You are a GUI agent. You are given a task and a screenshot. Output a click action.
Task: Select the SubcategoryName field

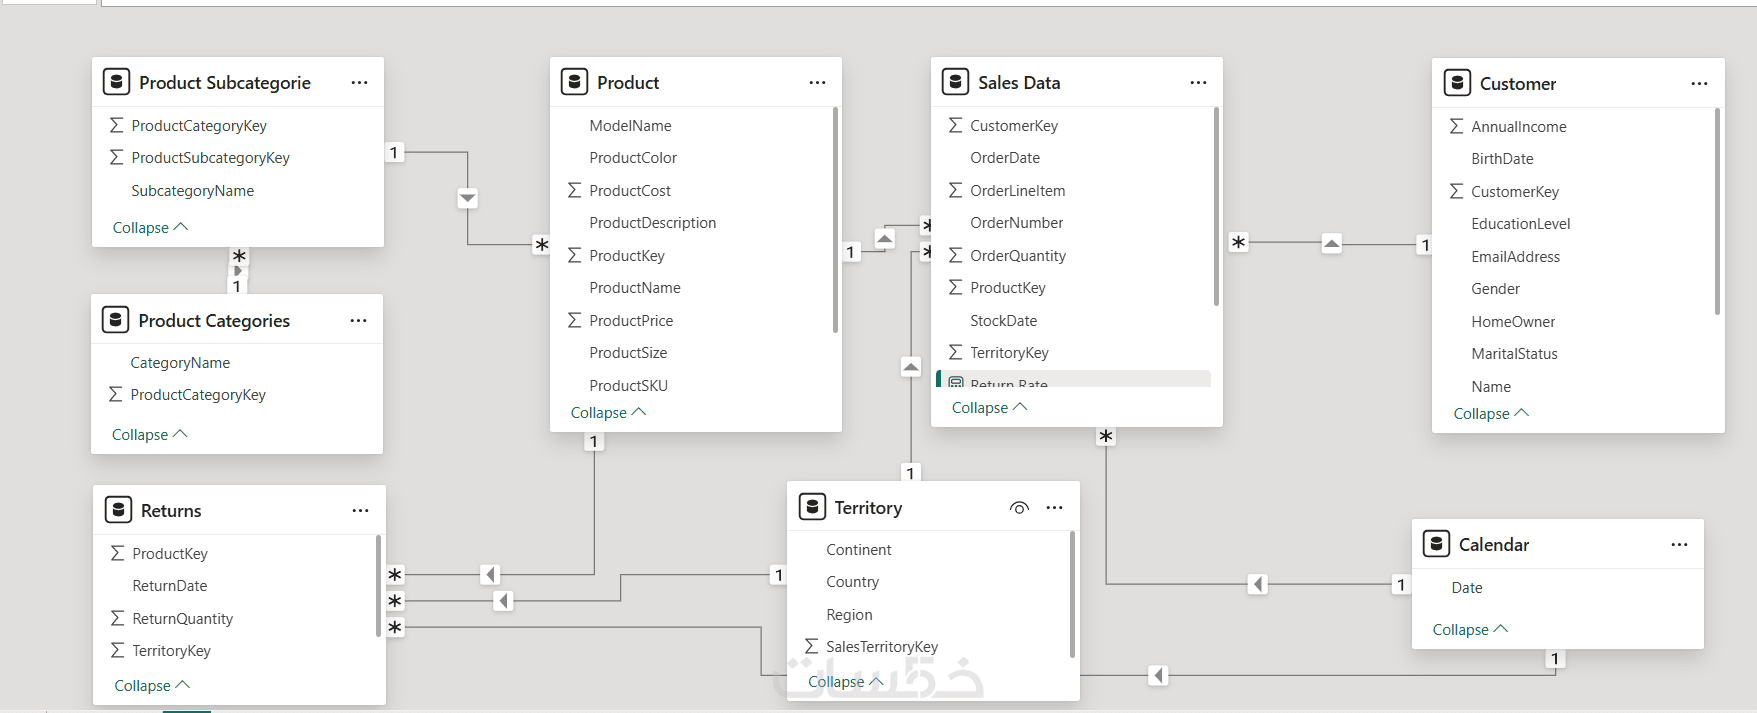pos(192,190)
